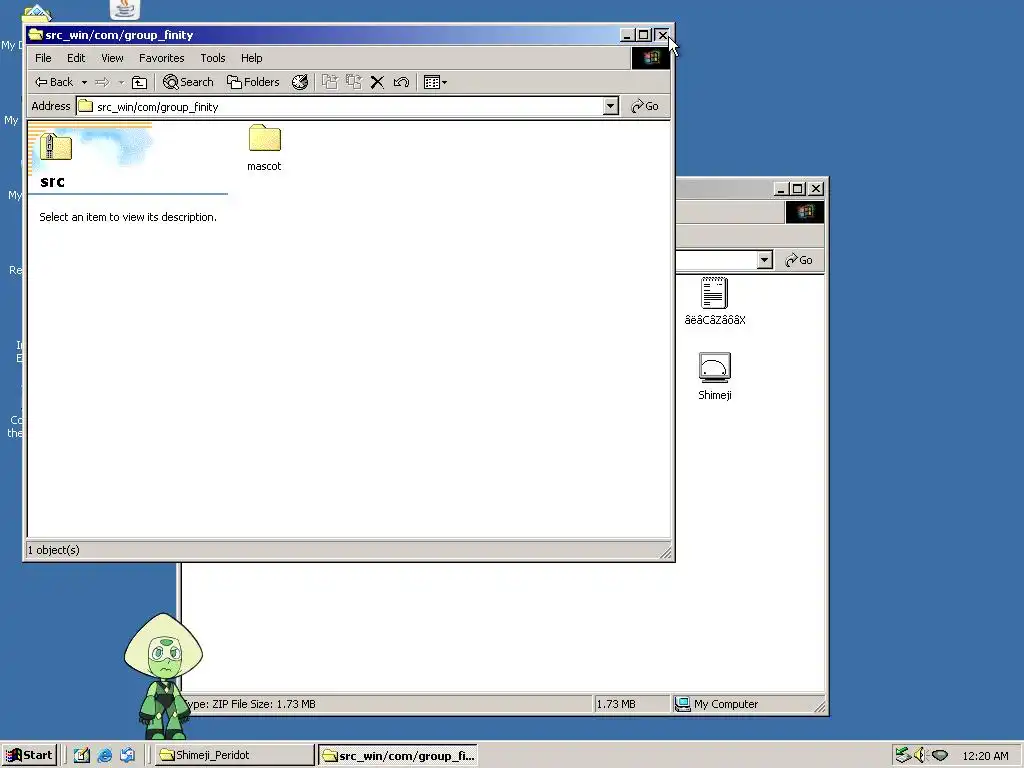Select the Shimeji file icon
The height and width of the screenshot is (768, 1024).
714,377
